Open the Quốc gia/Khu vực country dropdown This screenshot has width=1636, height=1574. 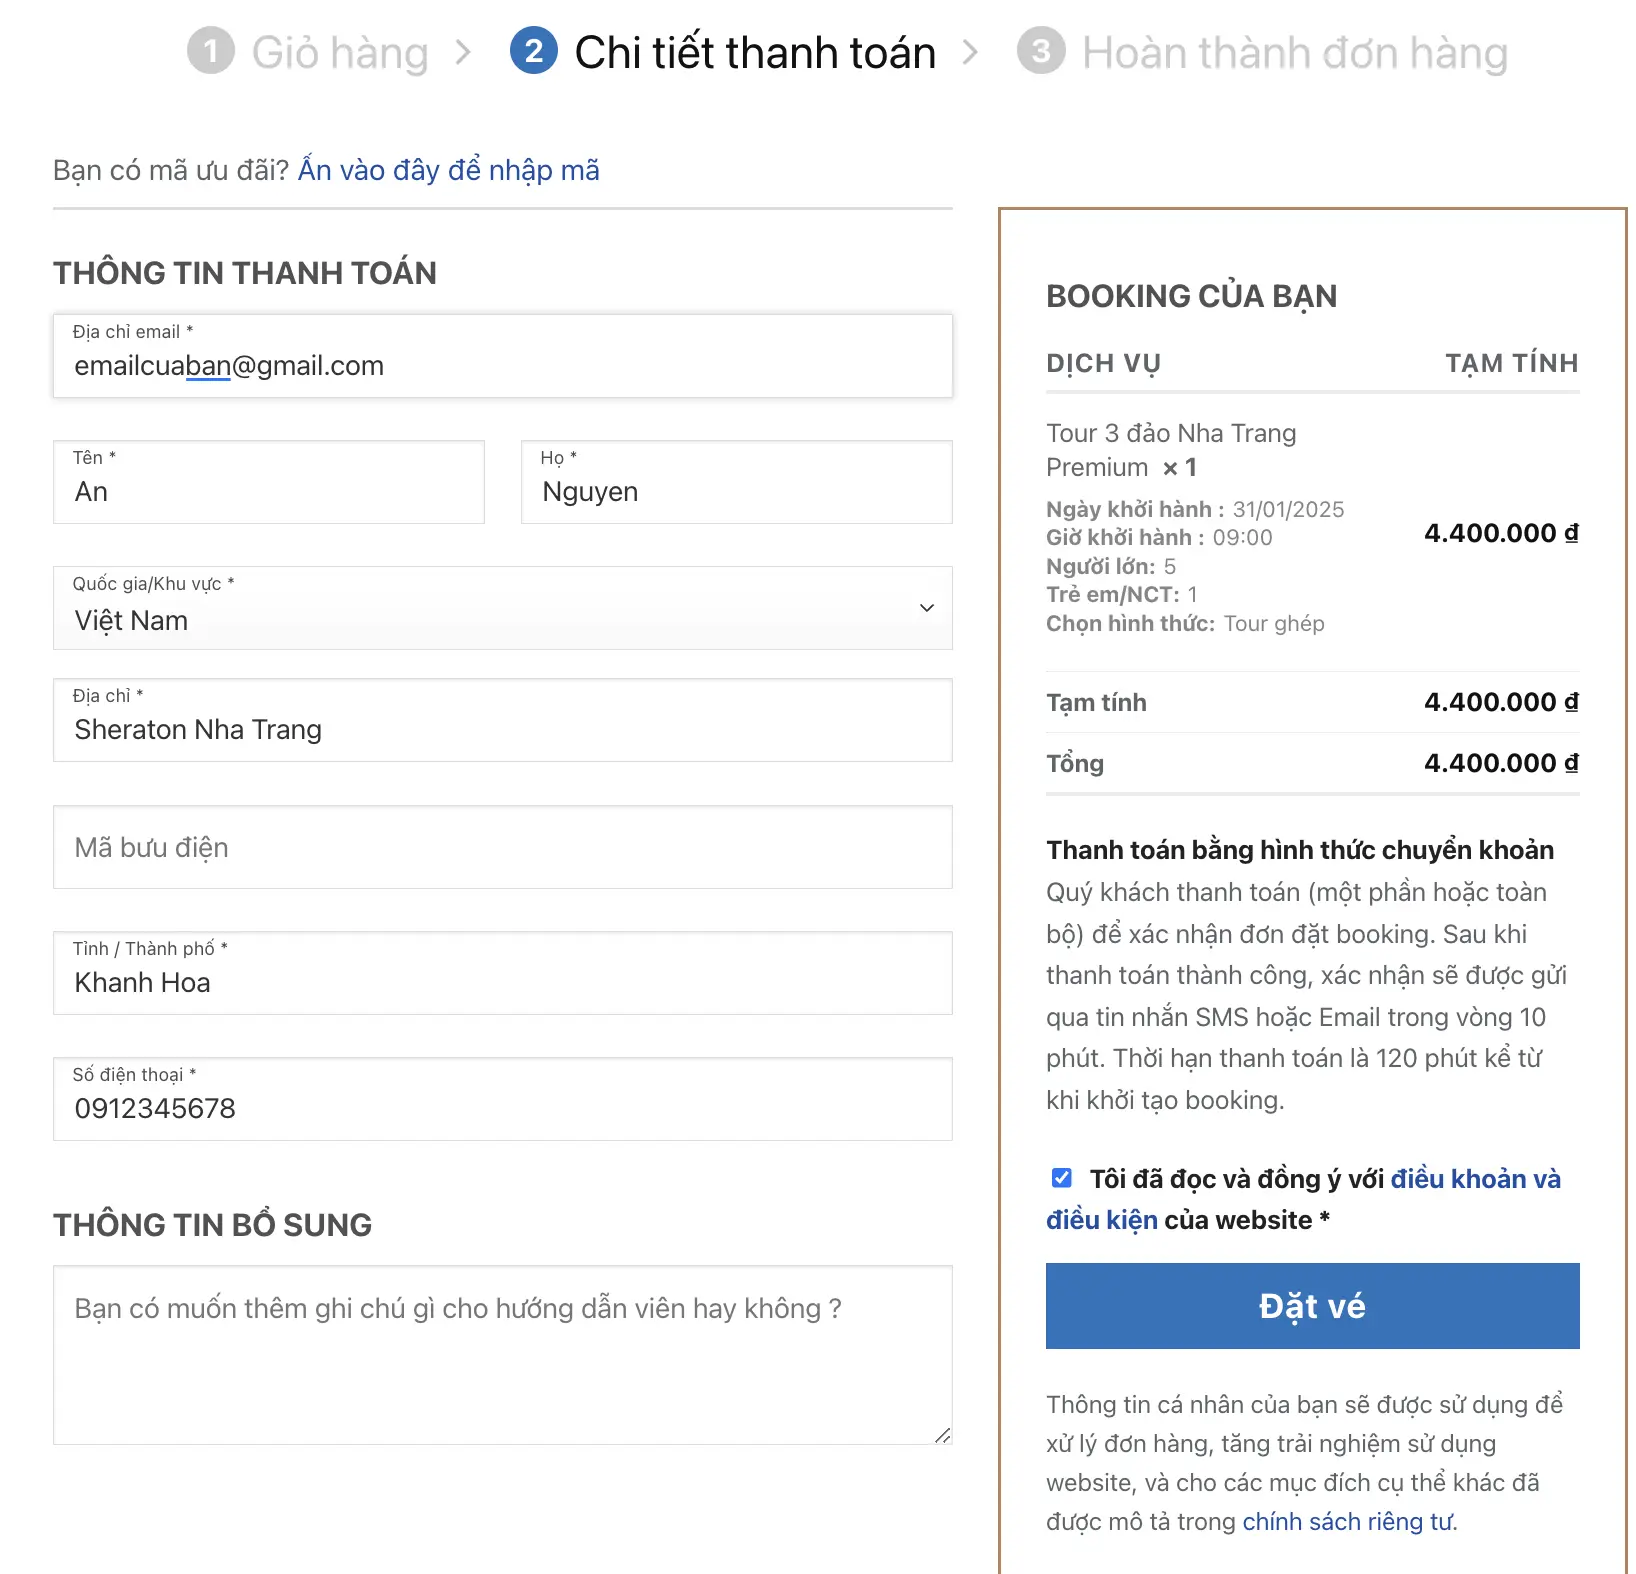[x=502, y=608]
